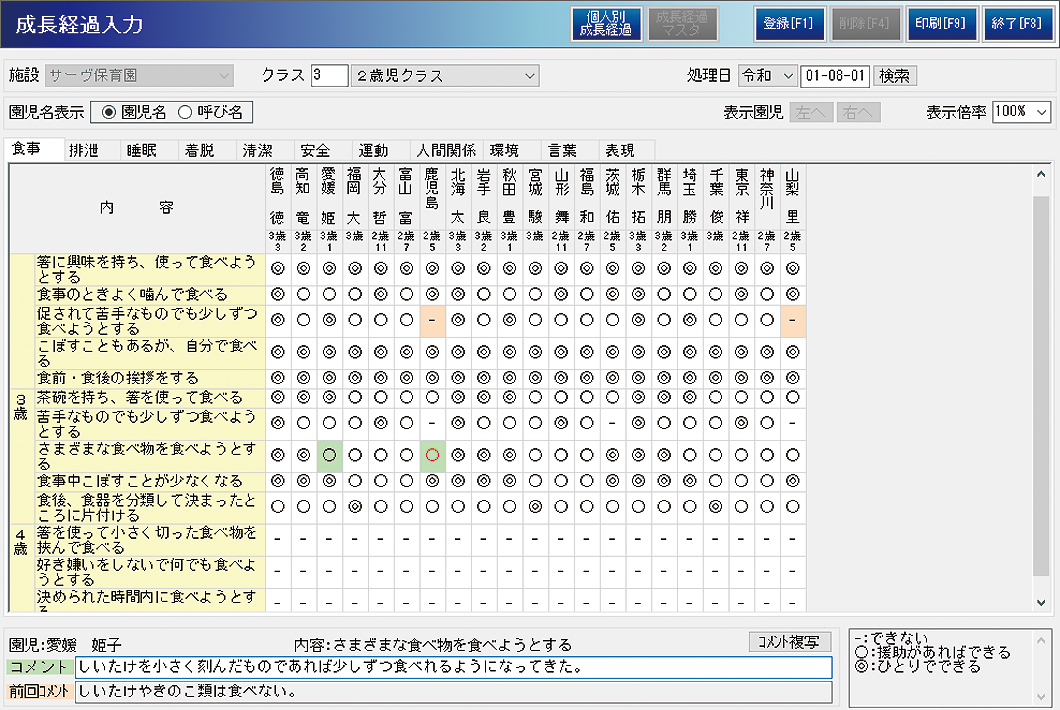Click the コメント text input field

point(453,667)
